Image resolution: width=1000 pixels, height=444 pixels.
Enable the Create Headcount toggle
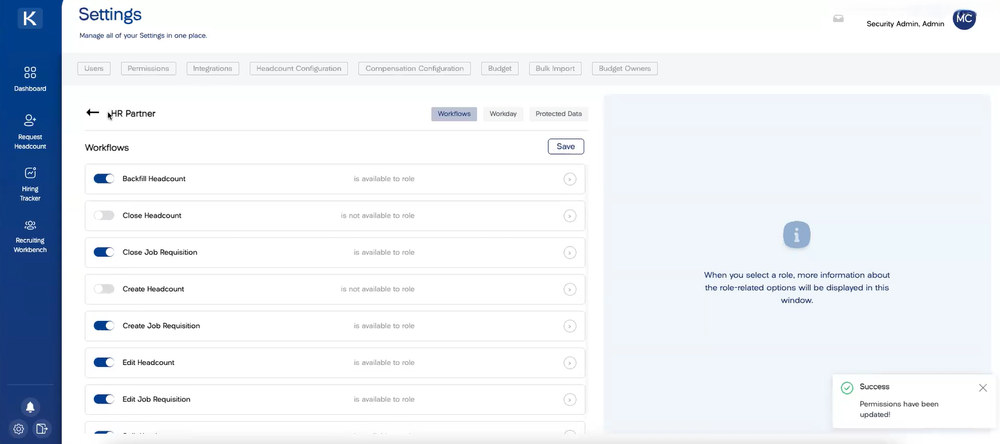[104, 289]
